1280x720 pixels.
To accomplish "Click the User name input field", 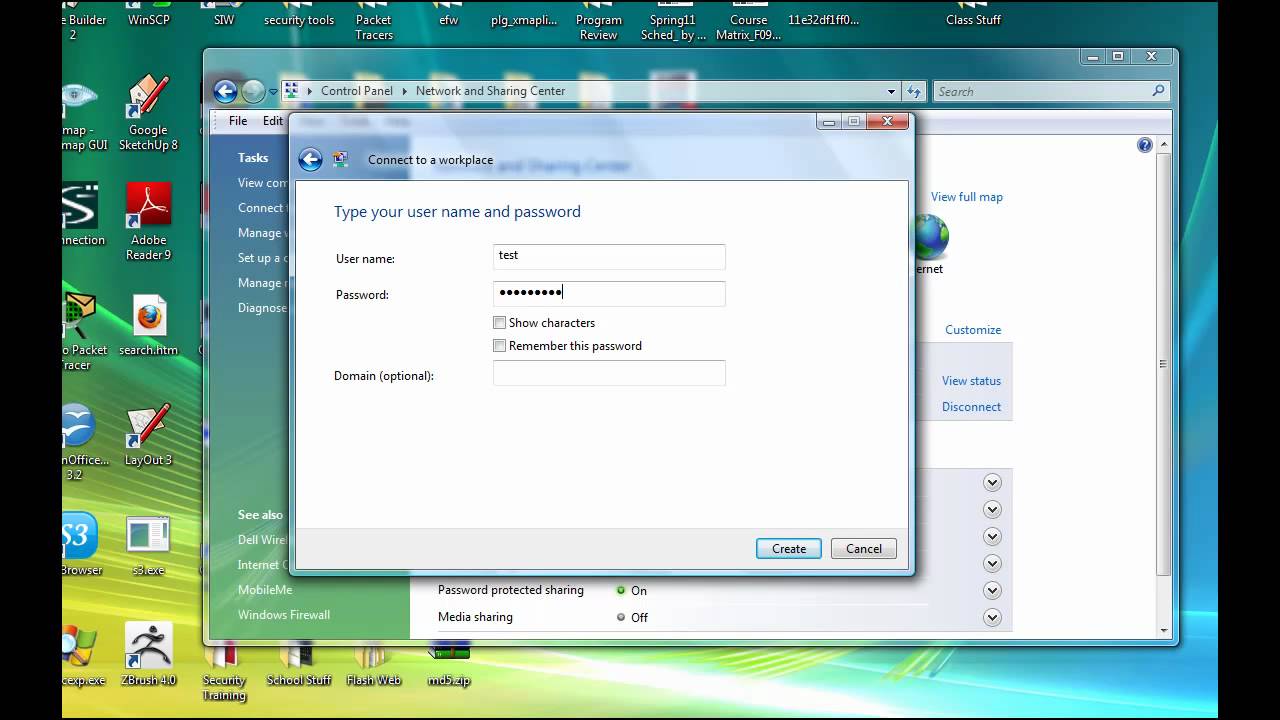I will click(x=609, y=256).
